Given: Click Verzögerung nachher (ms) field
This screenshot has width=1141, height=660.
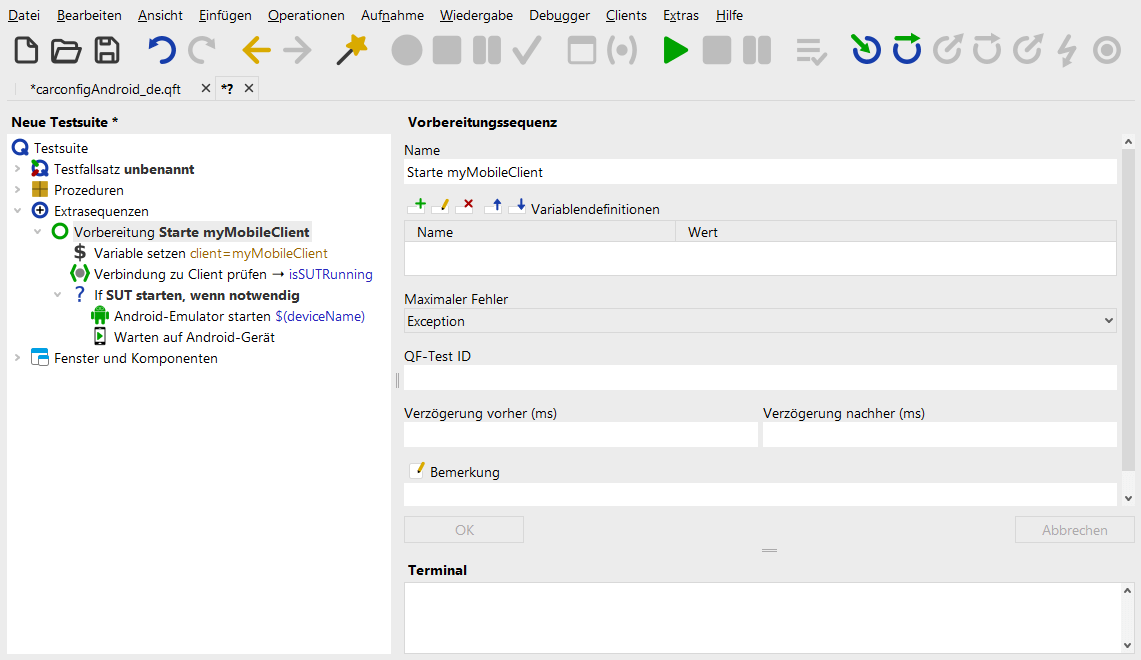Looking at the screenshot, I should pos(939,434).
